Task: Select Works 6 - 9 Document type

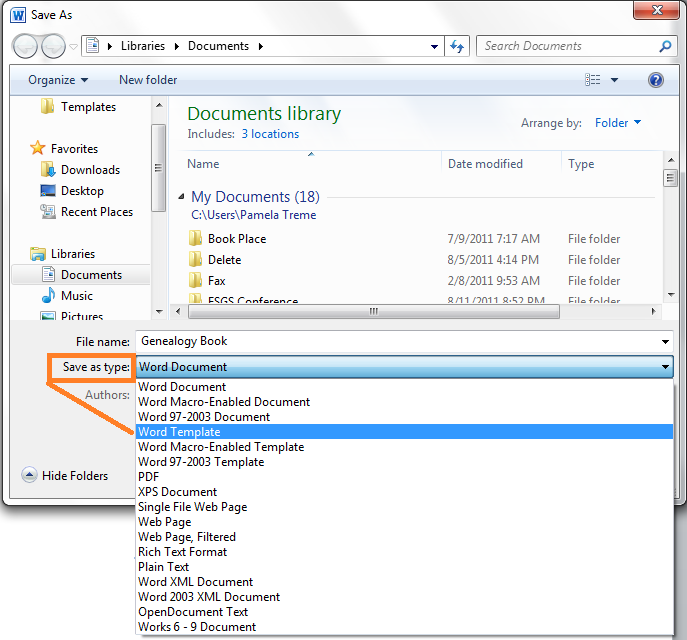Action: click(x=404, y=626)
